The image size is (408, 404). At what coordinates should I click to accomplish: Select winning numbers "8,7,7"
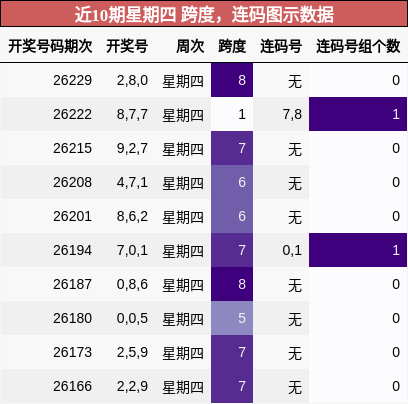pos(132,114)
